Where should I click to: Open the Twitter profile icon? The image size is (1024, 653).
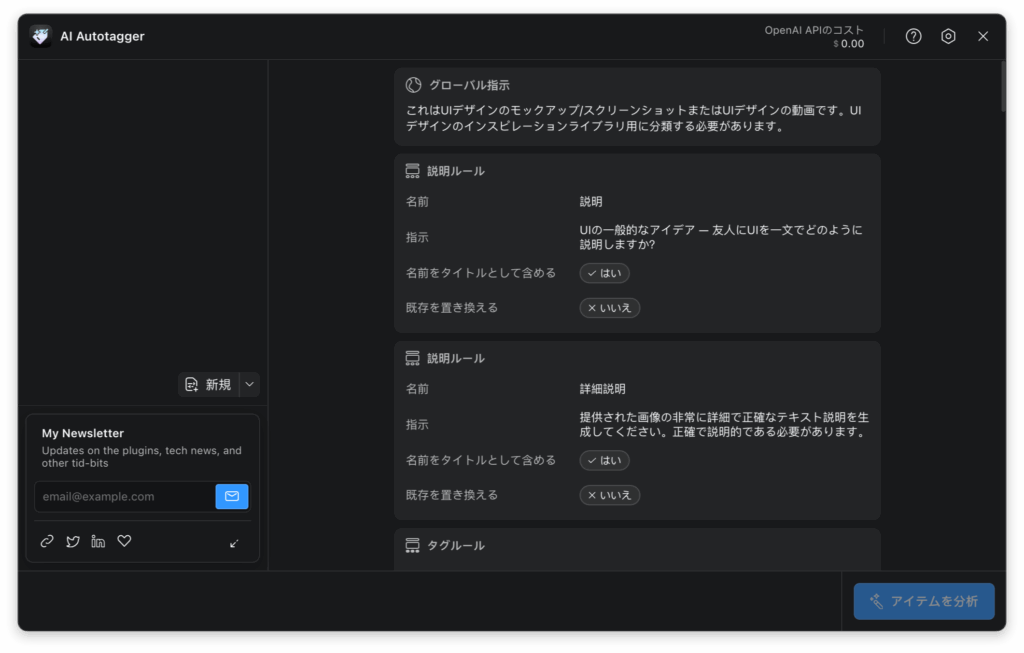click(x=73, y=541)
